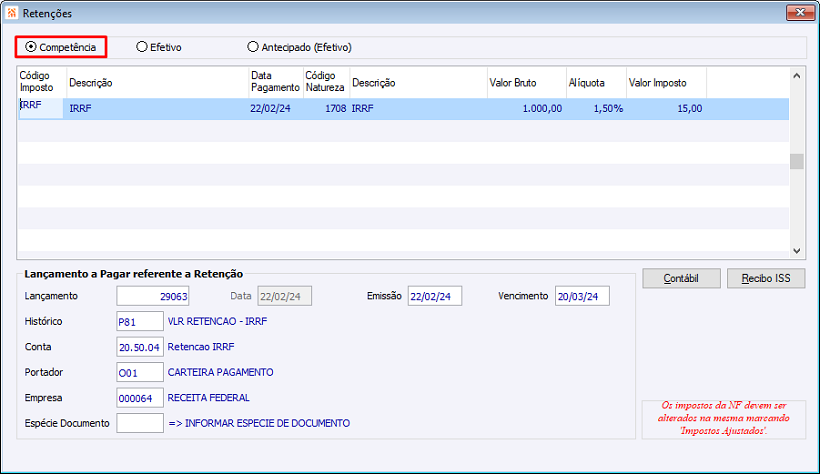Click the red Impostos Ajustados note
This screenshot has height=474, width=820.
[x=724, y=418]
